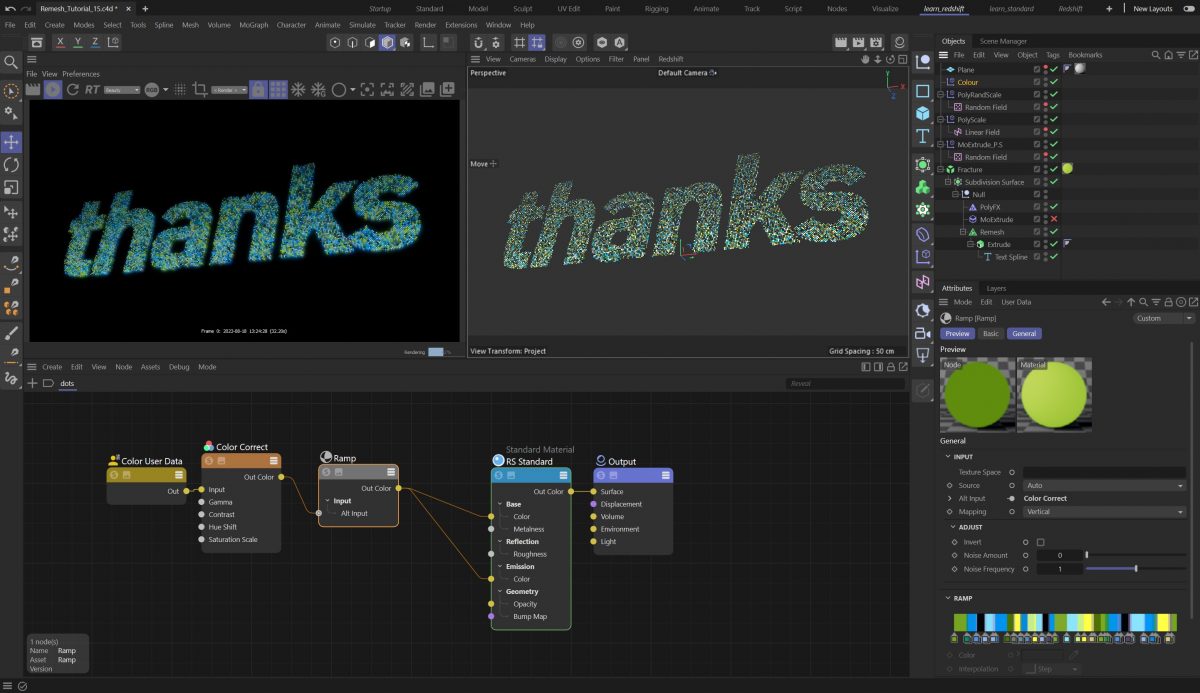Toggle X axis lock
The height and width of the screenshot is (693, 1200).
point(61,42)
